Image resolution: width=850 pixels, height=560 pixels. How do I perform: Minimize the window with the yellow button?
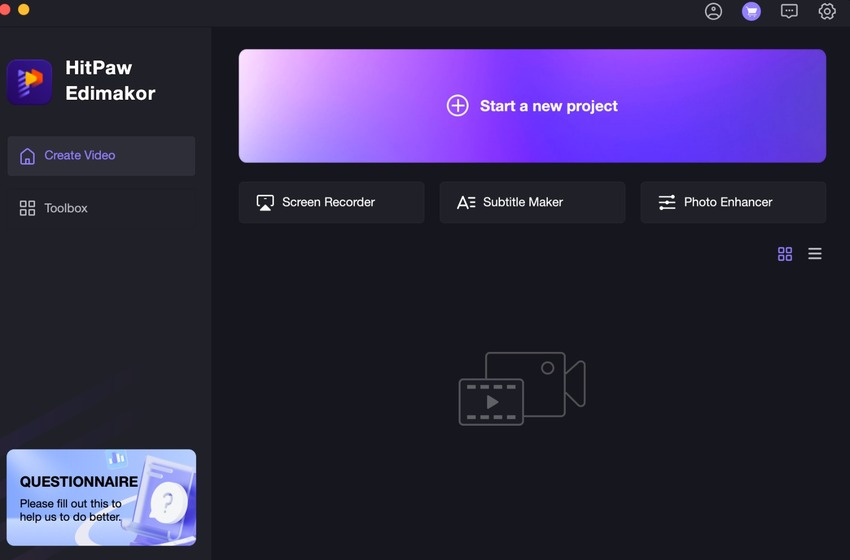click(23, 9)
